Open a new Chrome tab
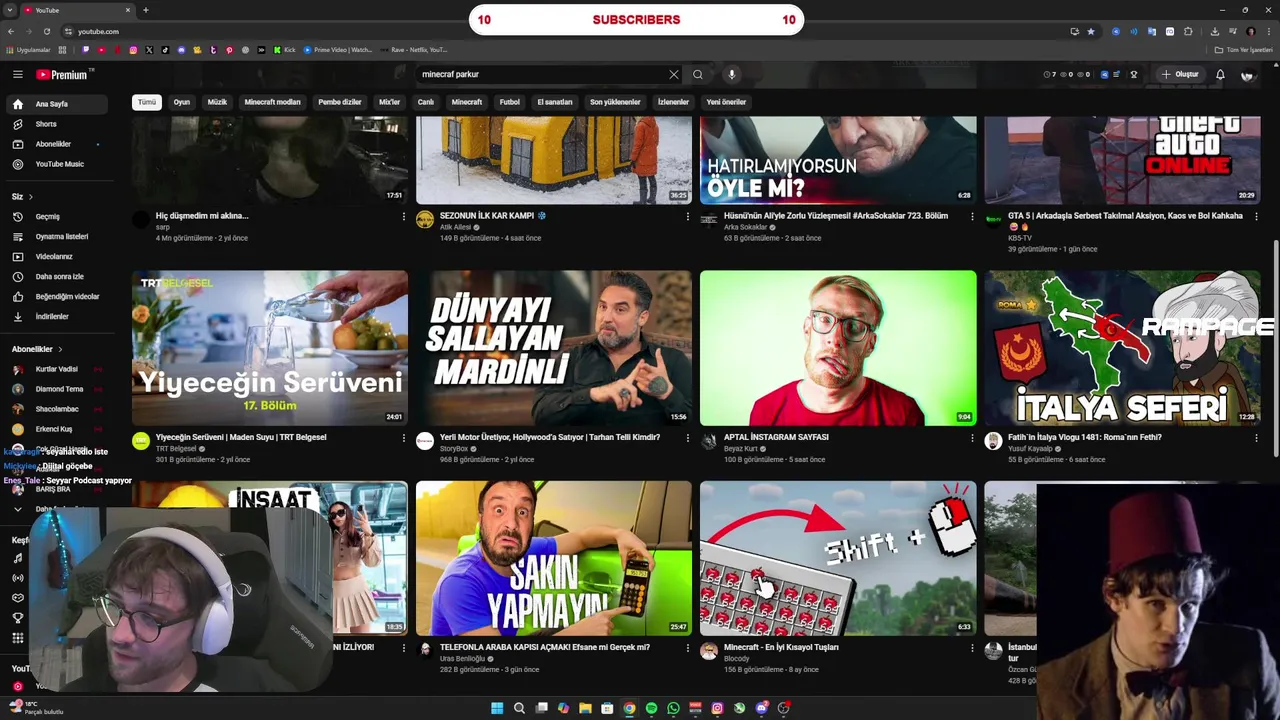The image size is (1280, 720). [145, 10]
